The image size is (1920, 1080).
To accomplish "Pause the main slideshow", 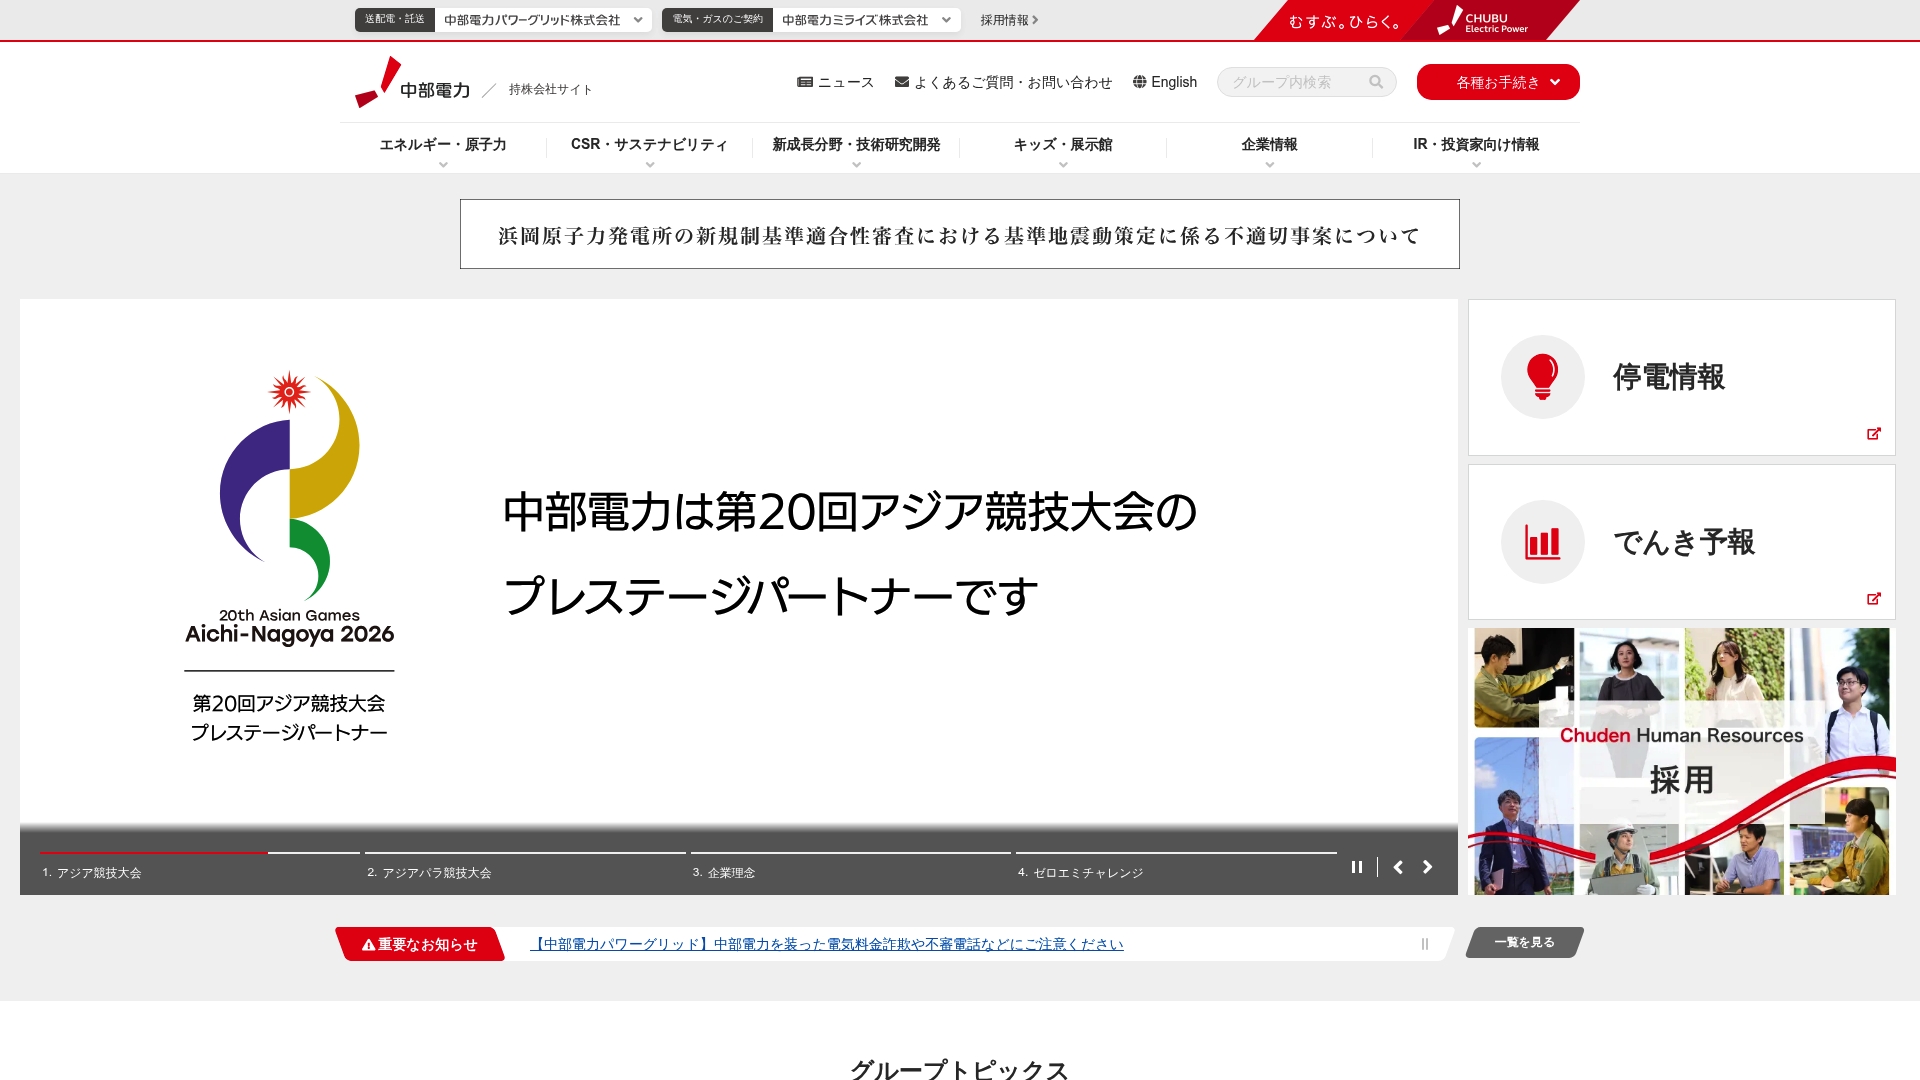I will [x=1357, y=867].
